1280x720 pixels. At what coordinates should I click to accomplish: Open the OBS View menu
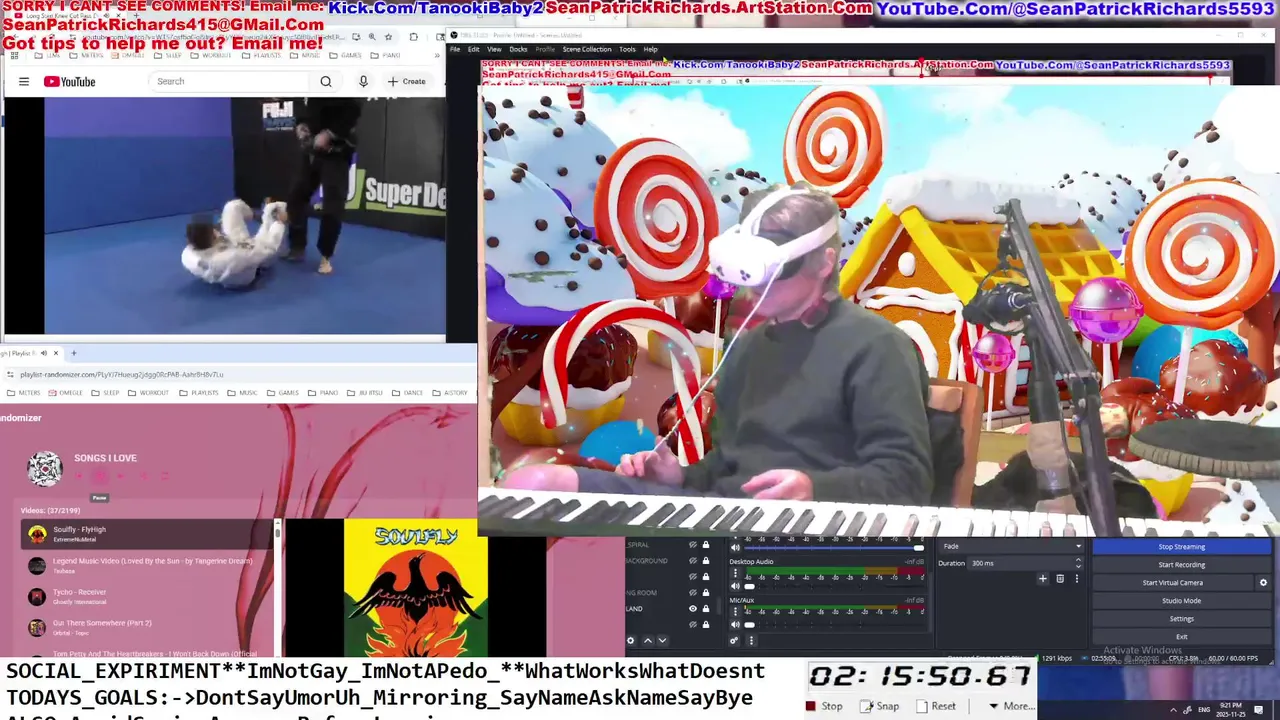pos(494,49)
